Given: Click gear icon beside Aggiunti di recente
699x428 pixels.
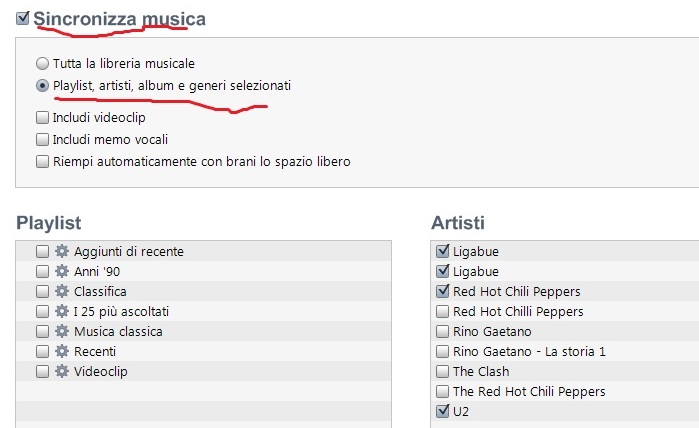Looking at the screenshot, I should click(x=62, y=251).
